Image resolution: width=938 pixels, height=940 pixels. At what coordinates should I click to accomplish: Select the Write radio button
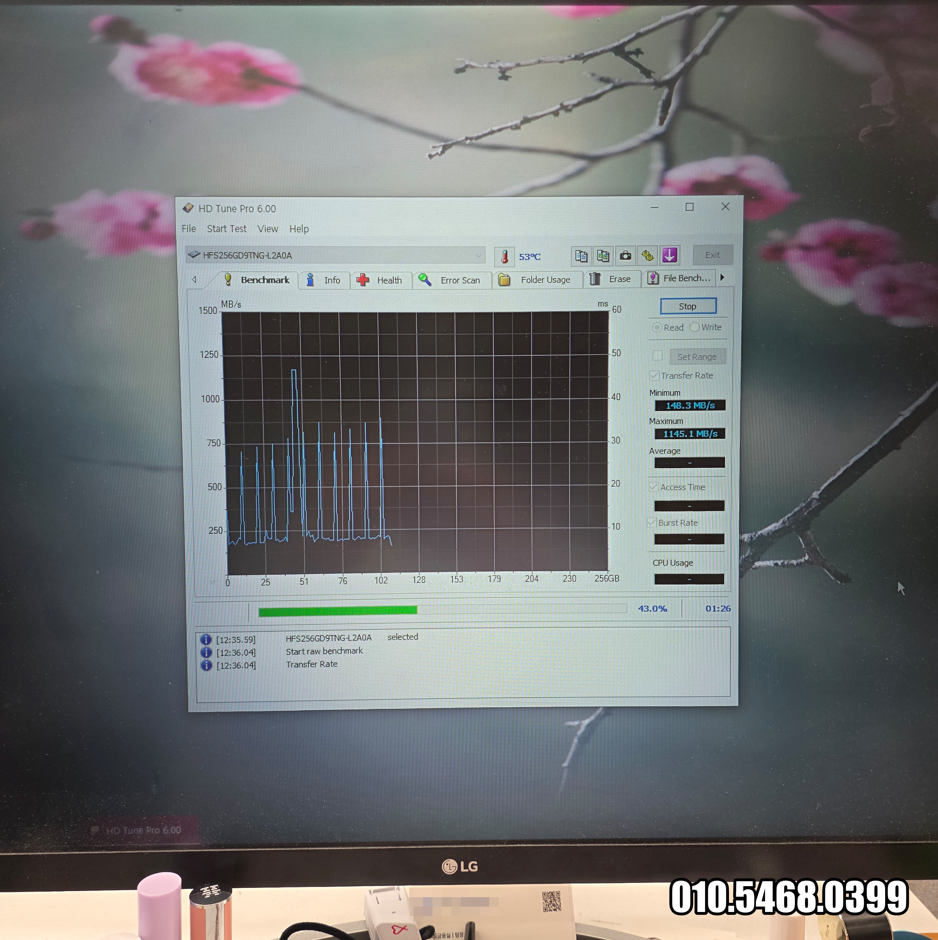694,327
